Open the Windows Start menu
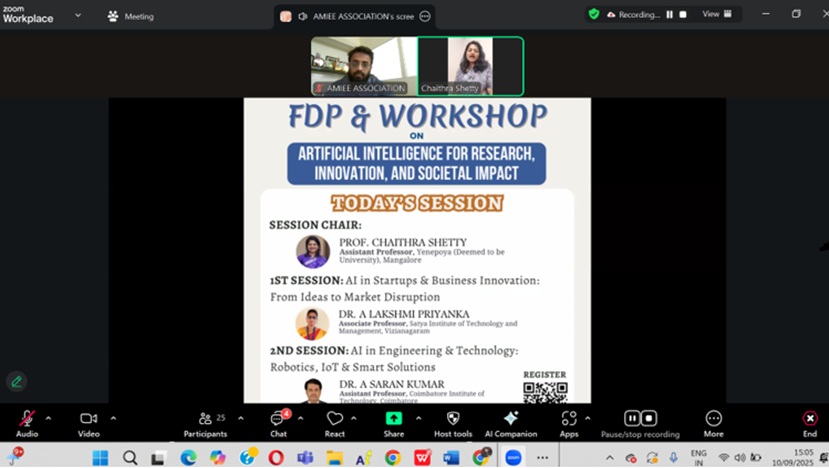 tap(100, 457)
